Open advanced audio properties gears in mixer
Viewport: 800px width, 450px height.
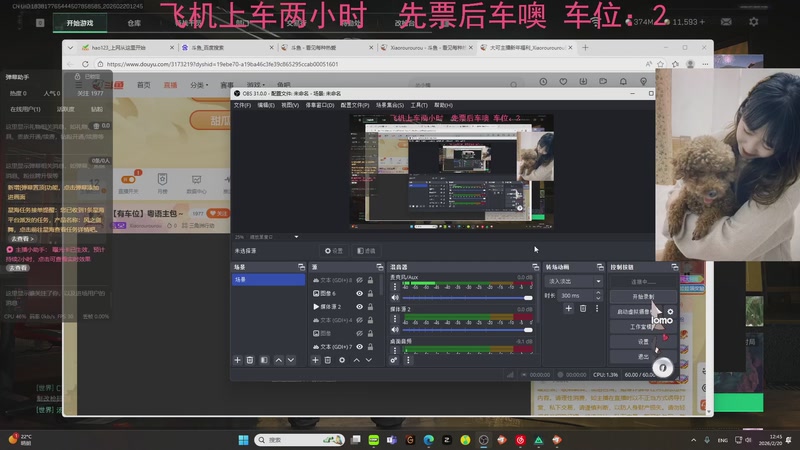[x=394, y=360]
